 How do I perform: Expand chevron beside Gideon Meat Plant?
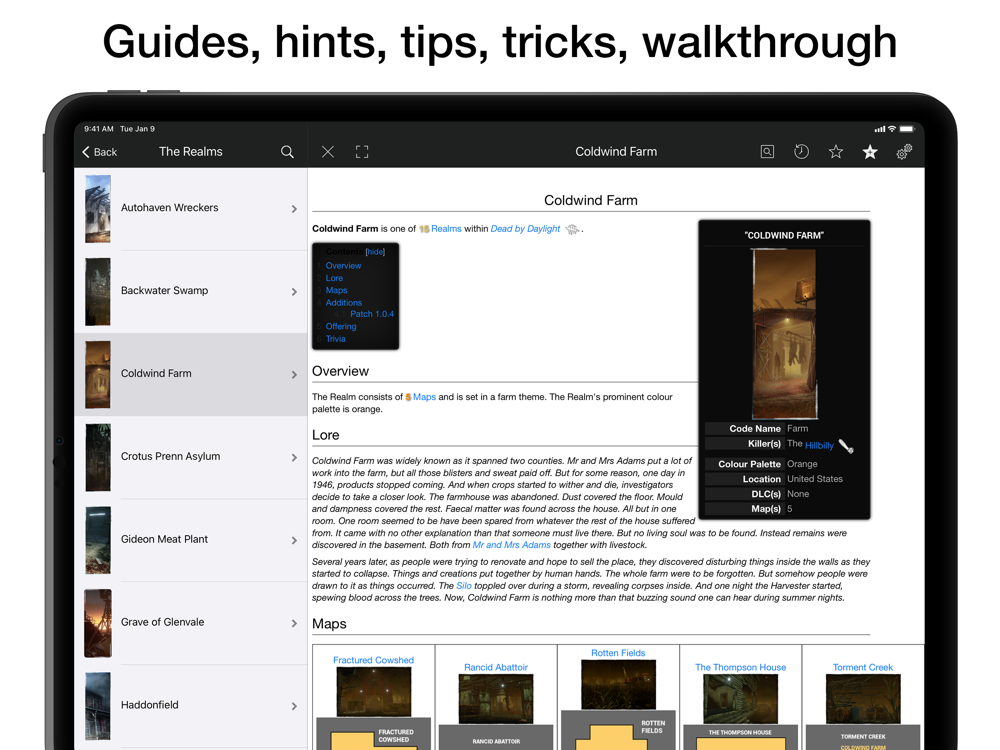tap(294, 540)
